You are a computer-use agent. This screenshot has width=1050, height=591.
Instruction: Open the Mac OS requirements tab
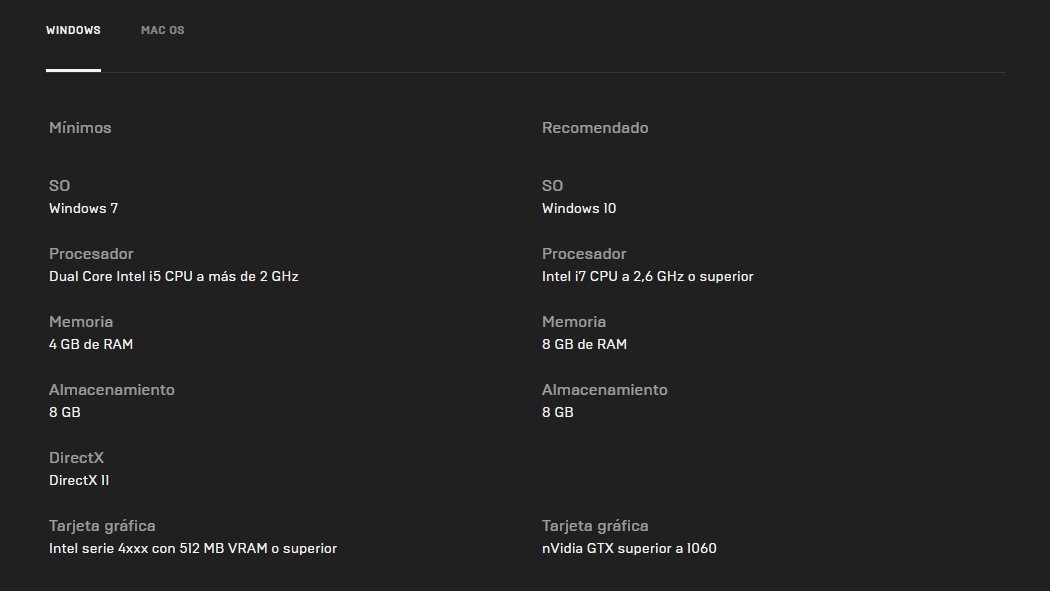(x=162, y=31)
